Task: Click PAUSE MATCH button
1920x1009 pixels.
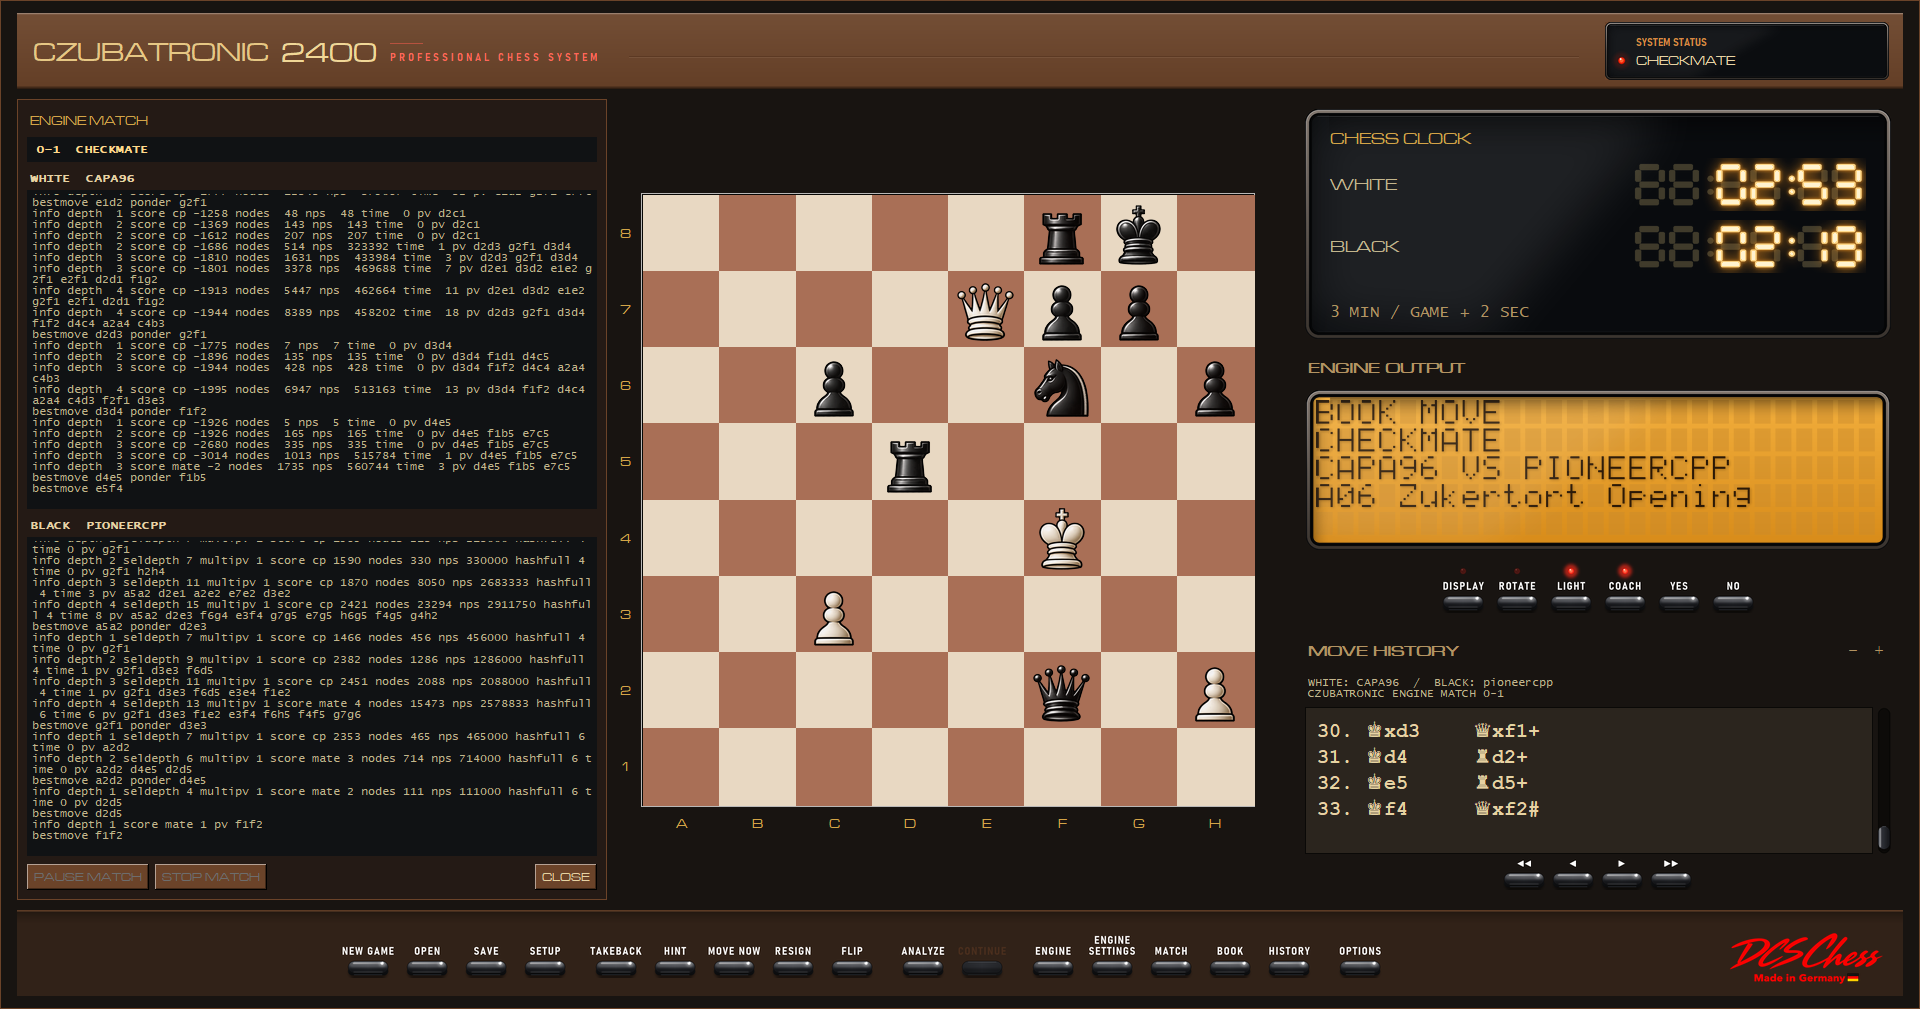Action: click(87, 877)
